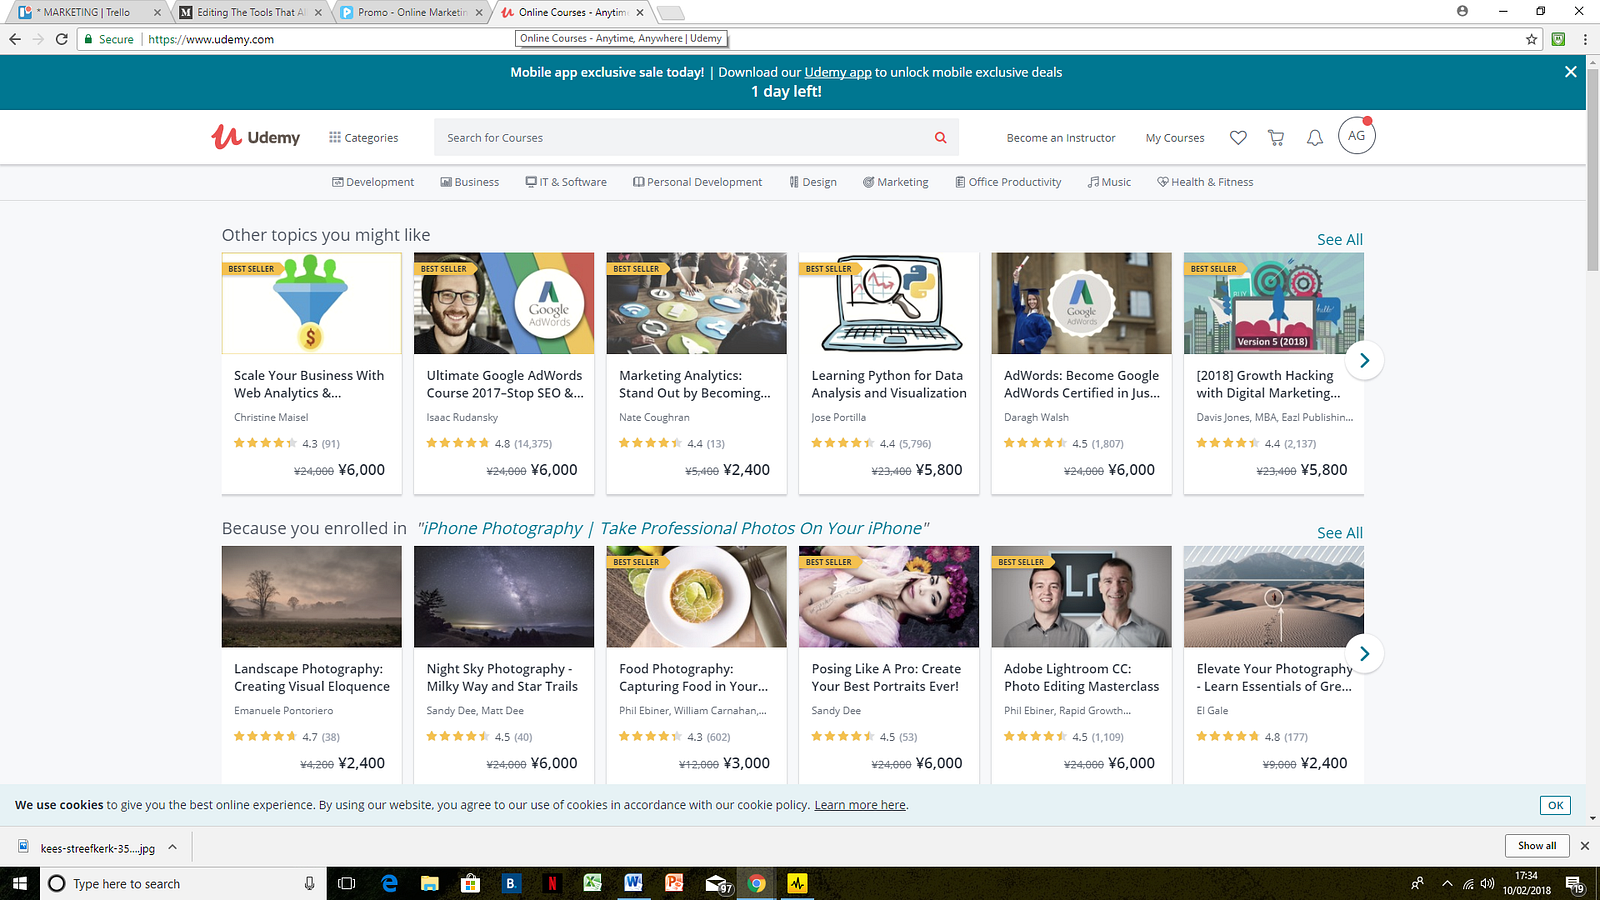Click See All for iPhone Photography recommendations
The image size is (1600, 900).
[x=1340, y=533]
